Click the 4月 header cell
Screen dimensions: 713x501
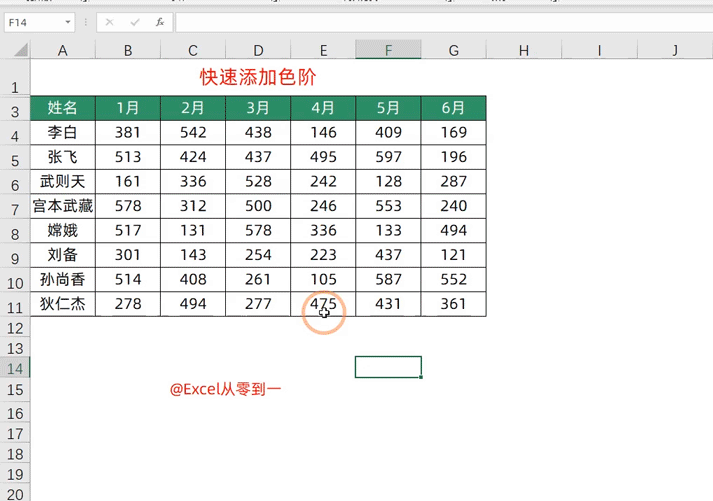point(323,108)
